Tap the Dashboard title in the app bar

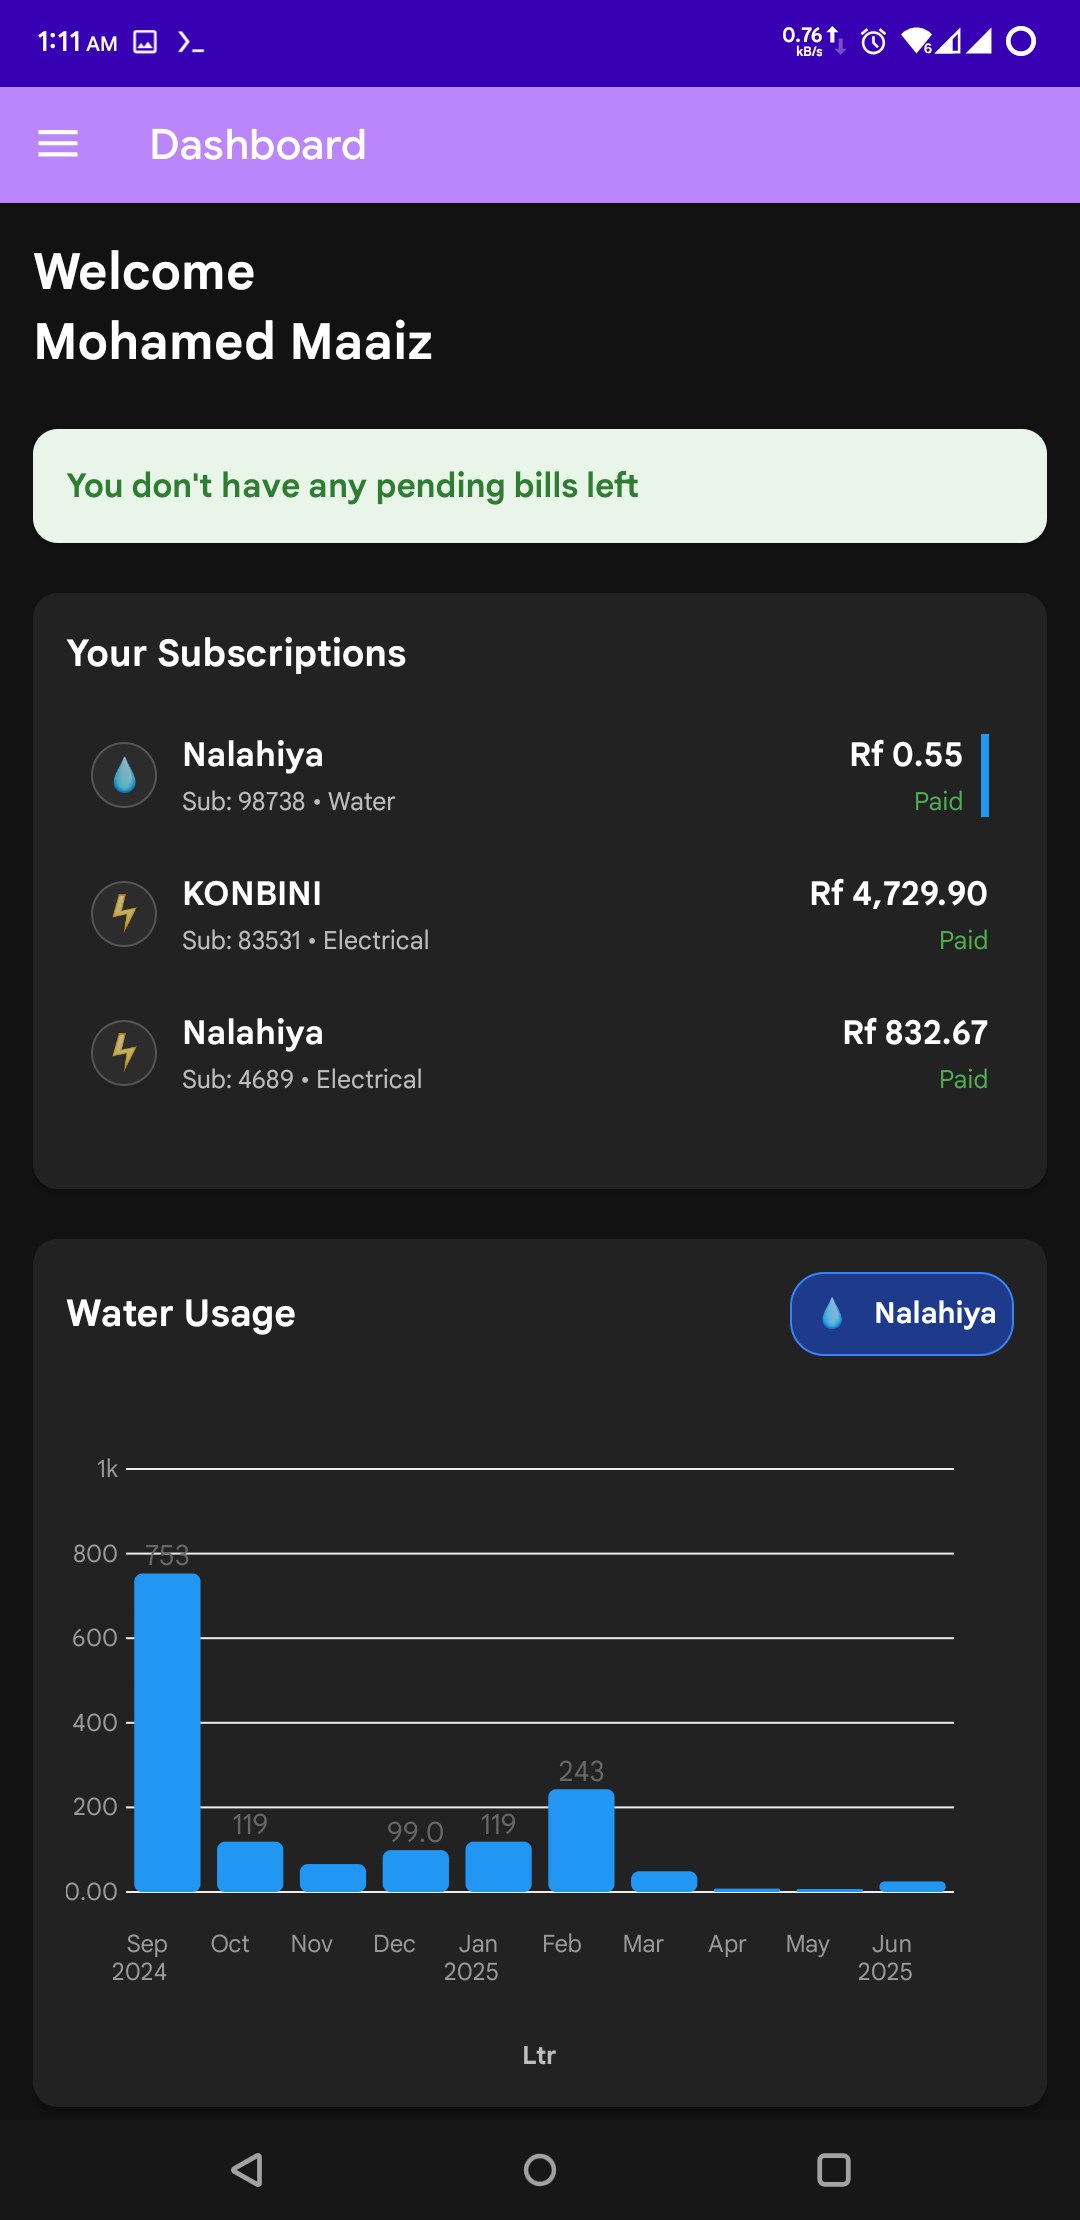click(x=258, y=145)
